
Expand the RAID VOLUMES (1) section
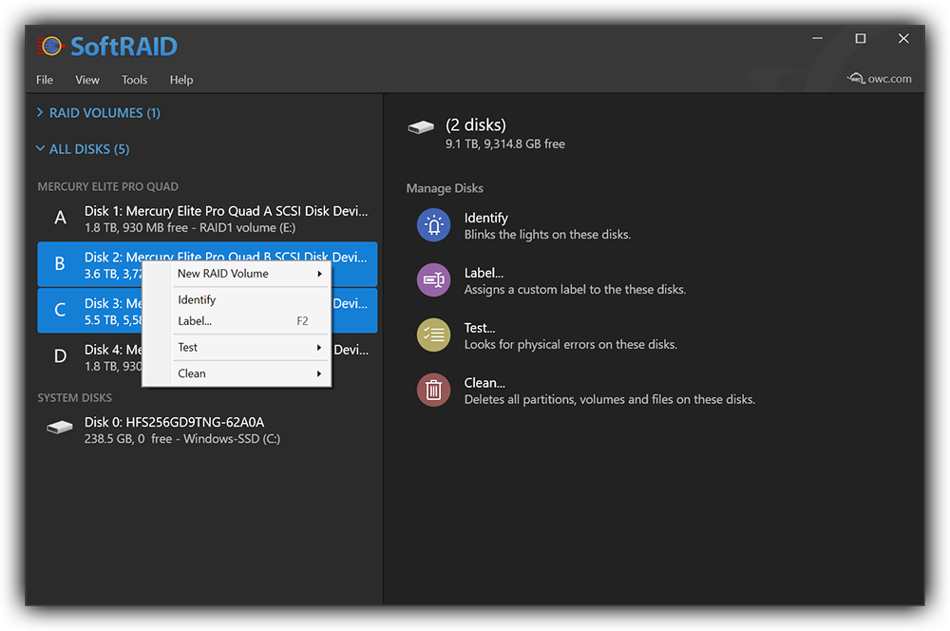tap(98, 113)
